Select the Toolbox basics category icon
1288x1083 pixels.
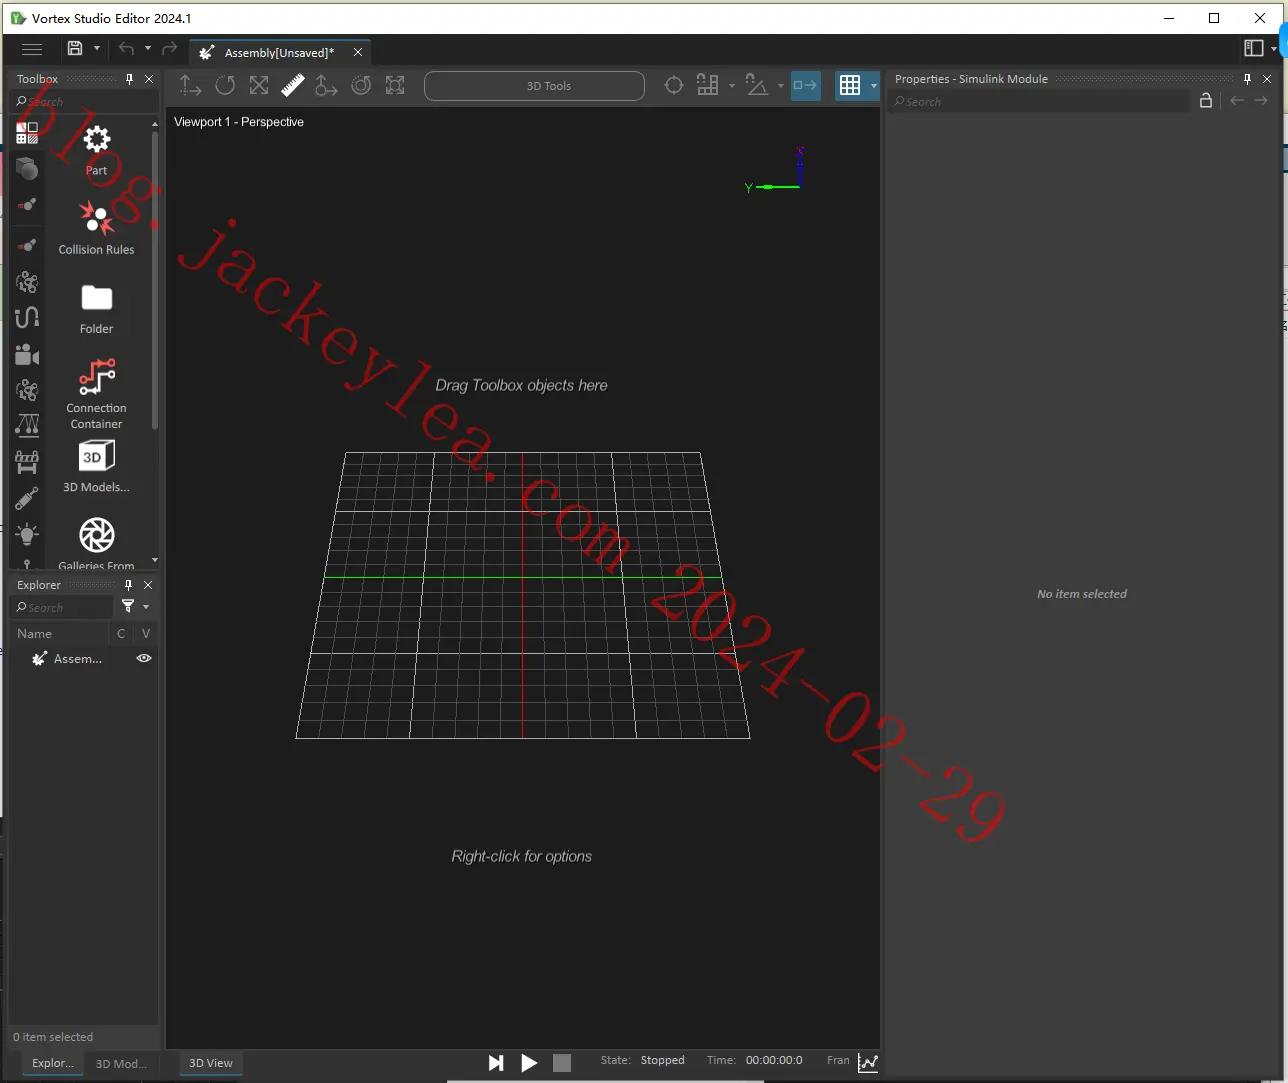[27, 132]
